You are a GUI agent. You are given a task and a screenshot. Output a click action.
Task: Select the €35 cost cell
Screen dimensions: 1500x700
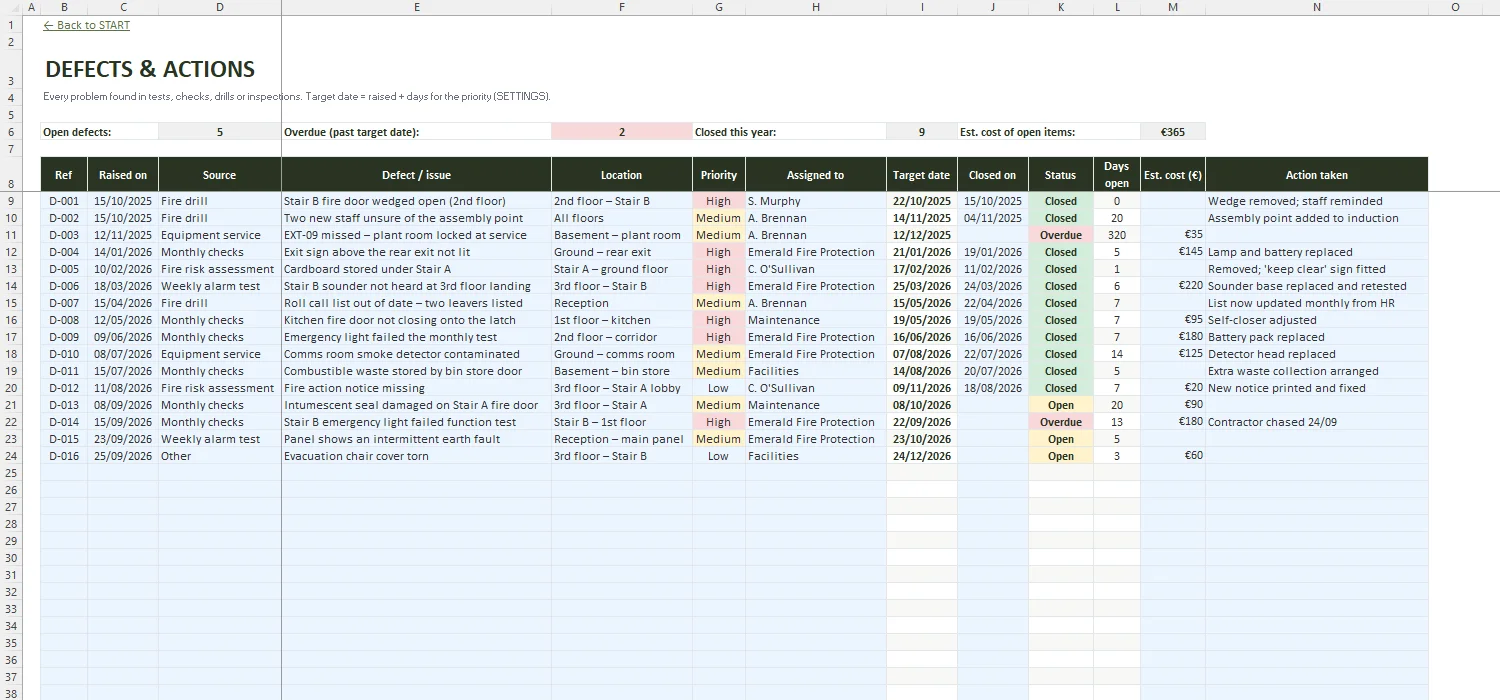click(1173, 235)
